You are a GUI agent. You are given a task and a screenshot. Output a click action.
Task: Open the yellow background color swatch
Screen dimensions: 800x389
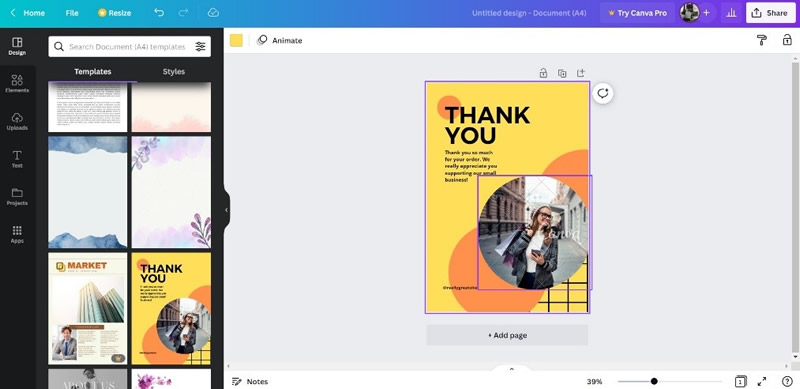click(x=236, y=40)
